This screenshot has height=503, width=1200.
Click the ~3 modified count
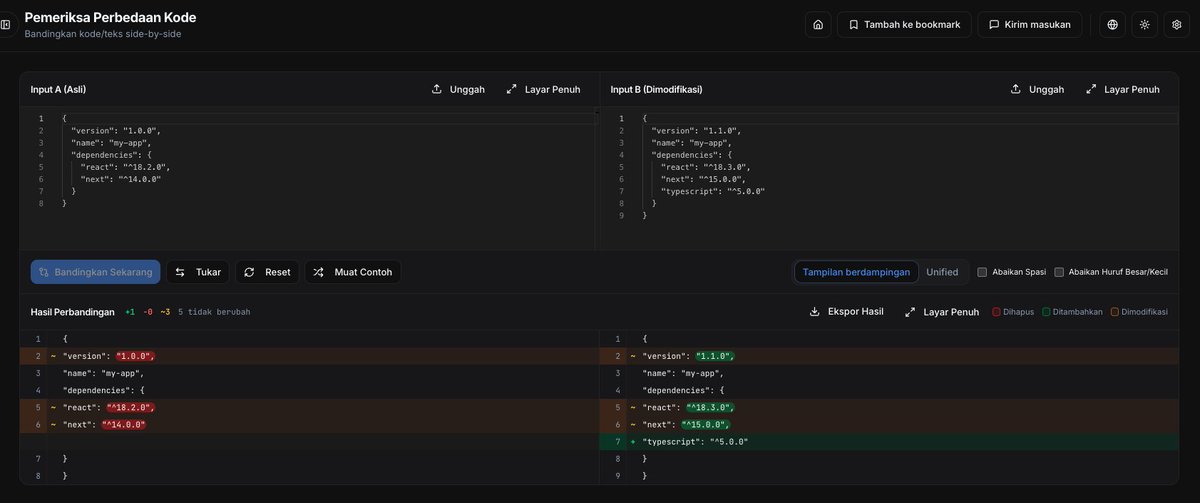pos(165,312)
